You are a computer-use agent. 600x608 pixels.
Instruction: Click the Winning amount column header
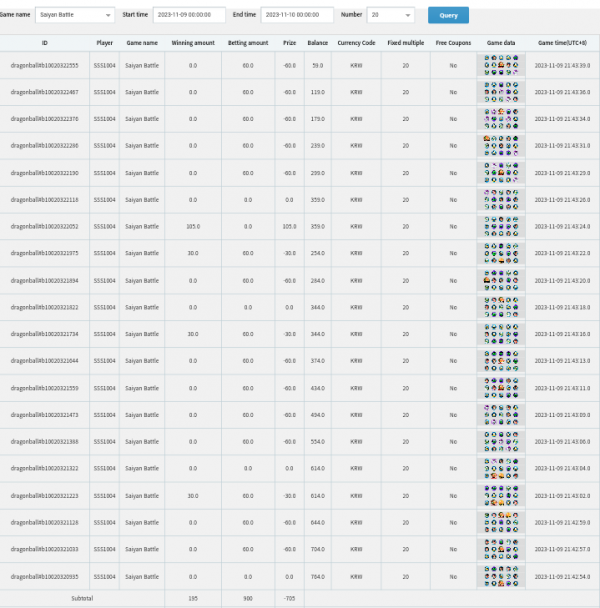pos(193,43)
